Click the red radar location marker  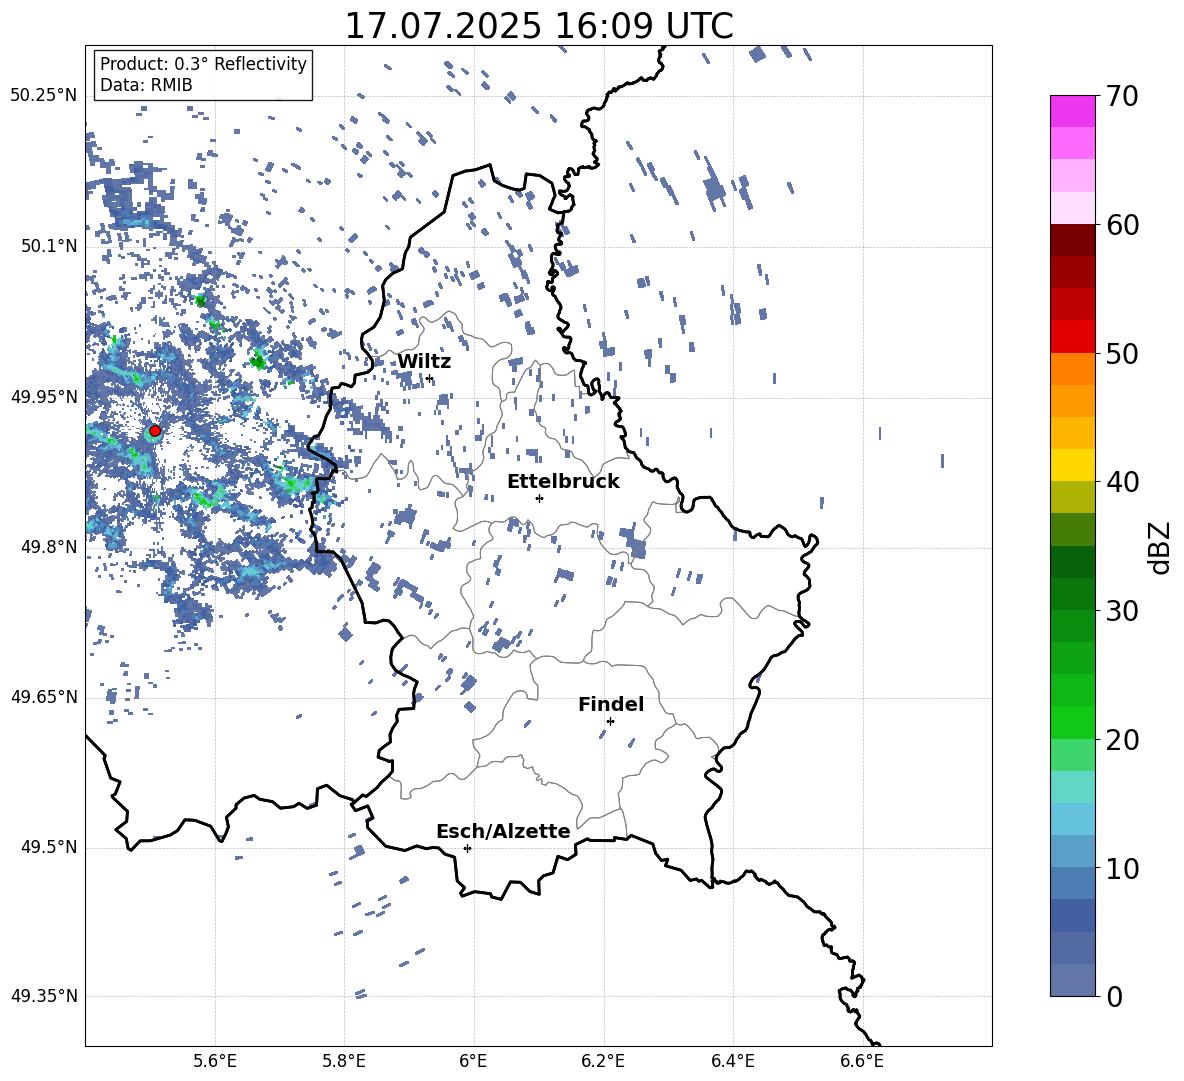[x=155, y=431]
